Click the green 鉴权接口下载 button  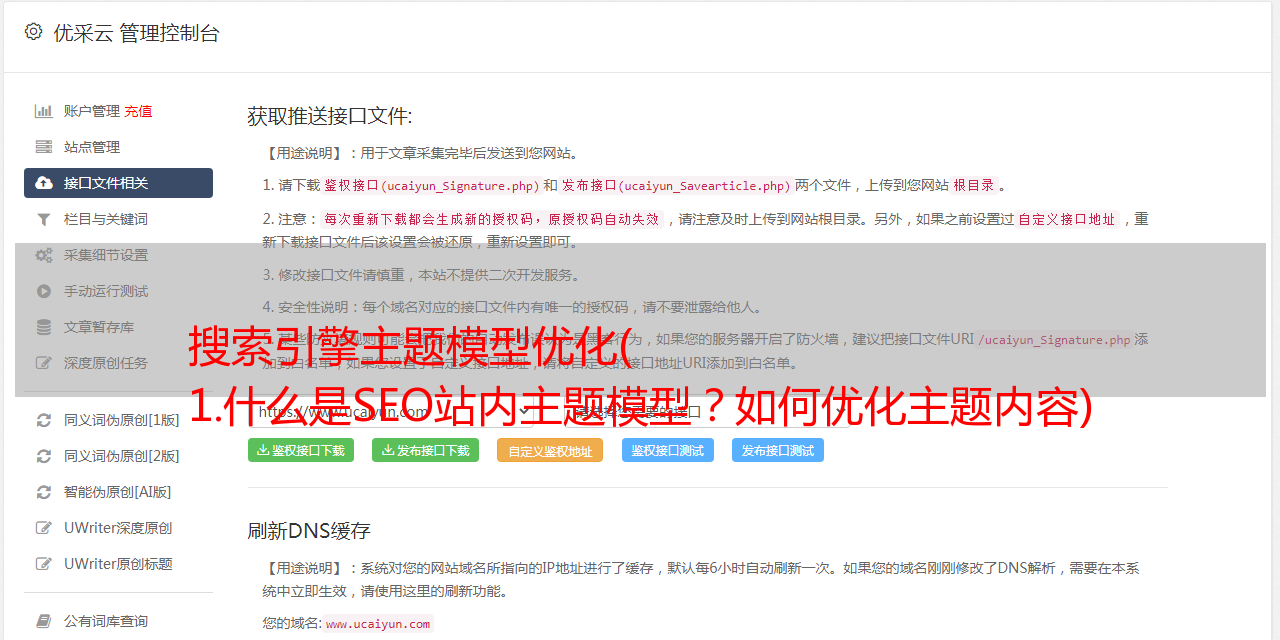[x=300, y=450]
